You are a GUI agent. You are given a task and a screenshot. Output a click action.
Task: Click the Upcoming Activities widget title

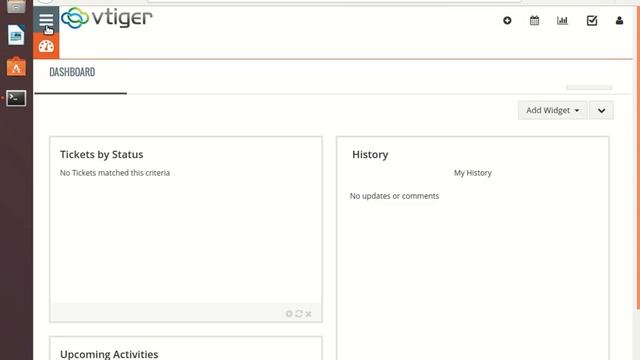[109, 354]
